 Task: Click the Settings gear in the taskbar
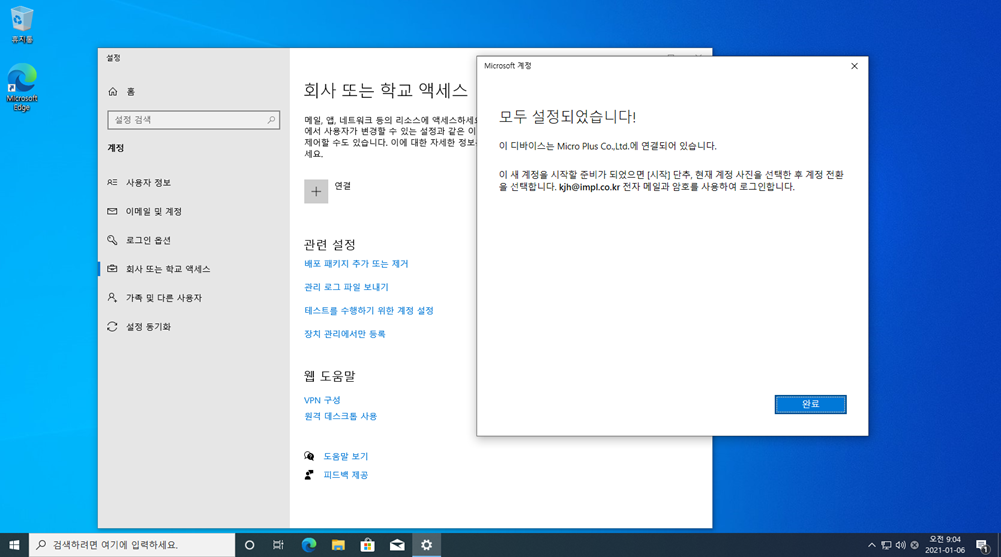[x=426, y=545]
